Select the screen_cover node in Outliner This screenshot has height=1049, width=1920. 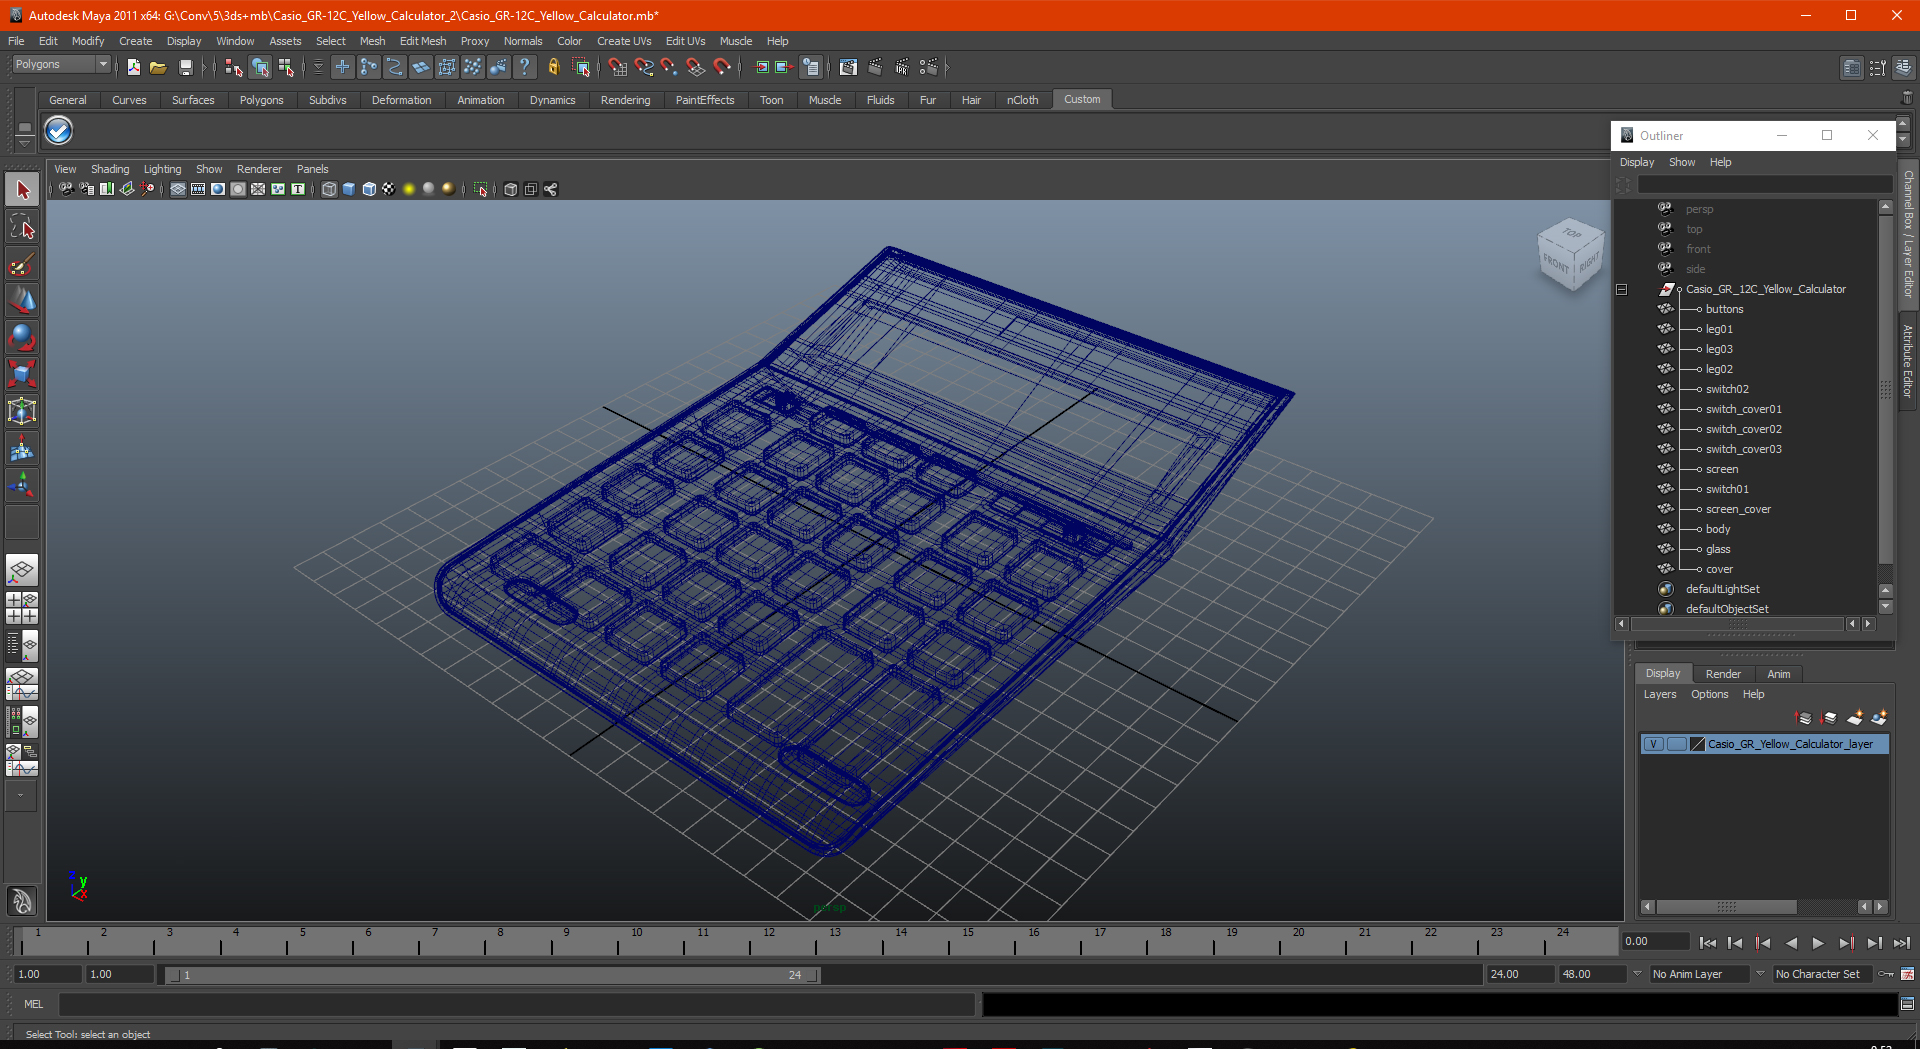(x=1738, y=509)
